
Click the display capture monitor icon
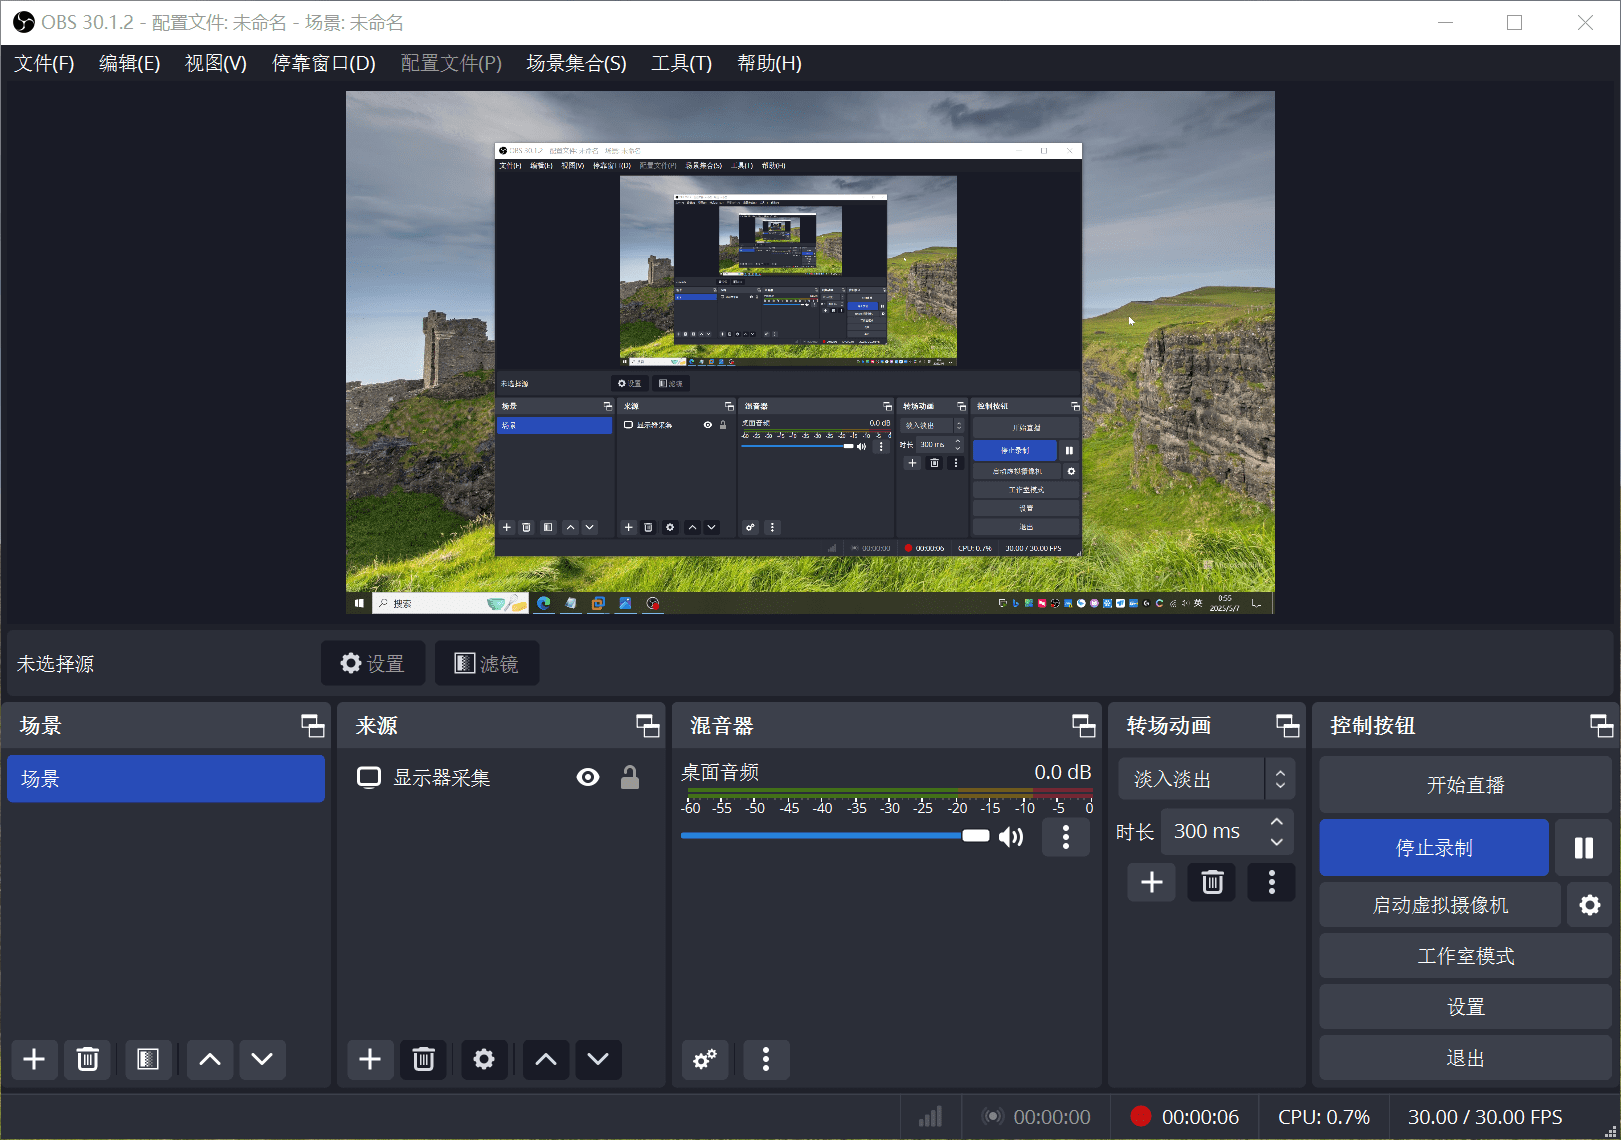[x=369, y=778]
